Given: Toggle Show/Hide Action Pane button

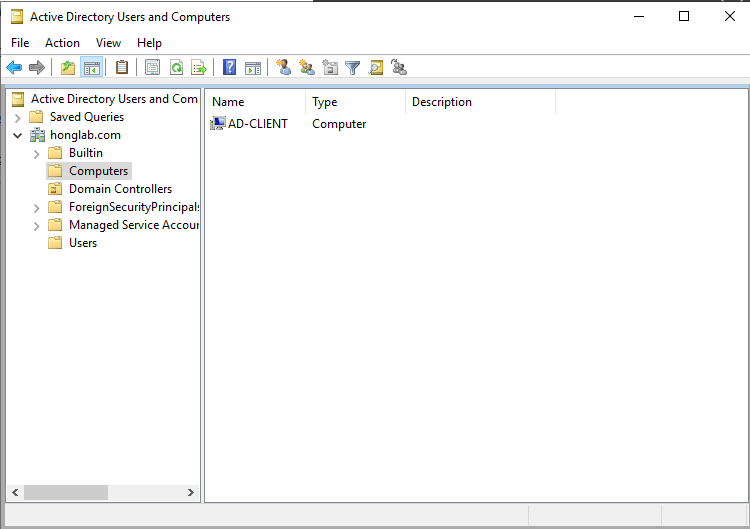Looking at the screenshot, I should [253, 67].
